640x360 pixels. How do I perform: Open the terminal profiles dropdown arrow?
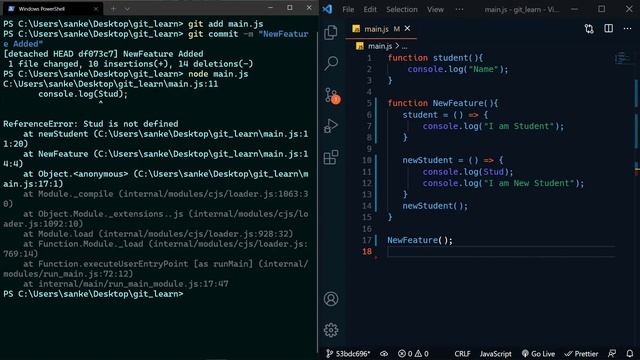point(127,9)
